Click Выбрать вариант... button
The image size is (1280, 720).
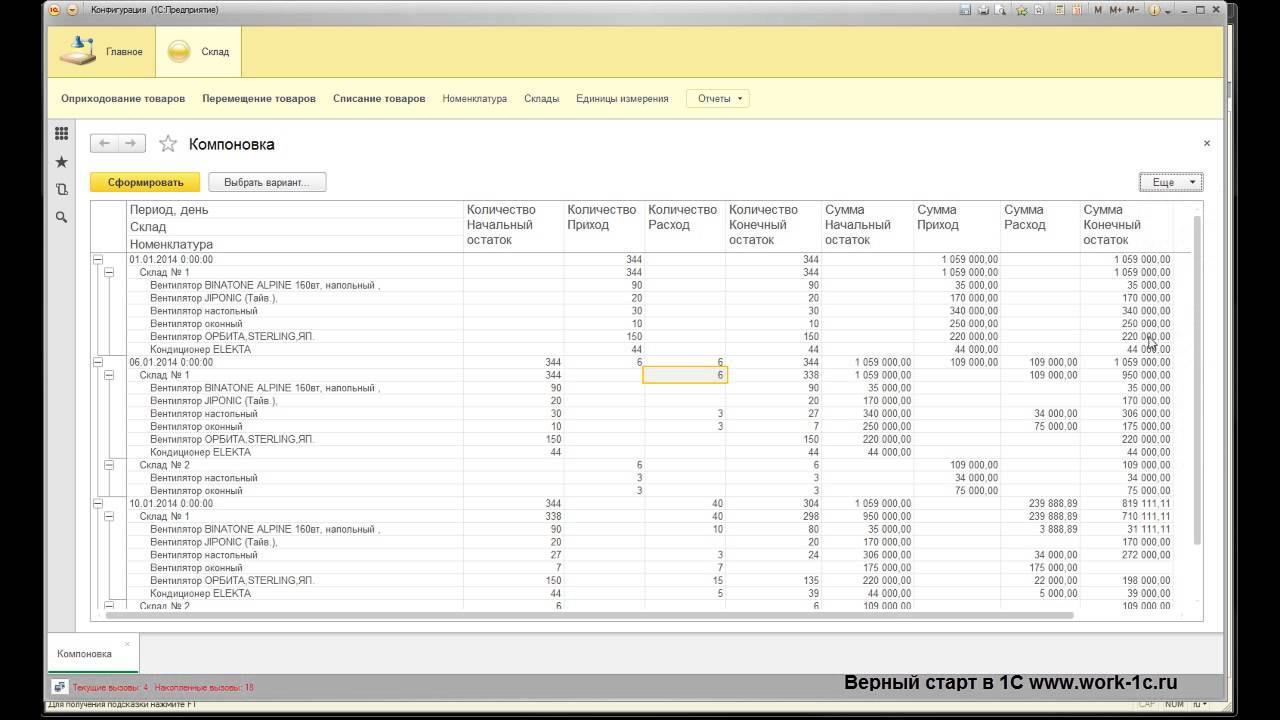pos(267,182)
